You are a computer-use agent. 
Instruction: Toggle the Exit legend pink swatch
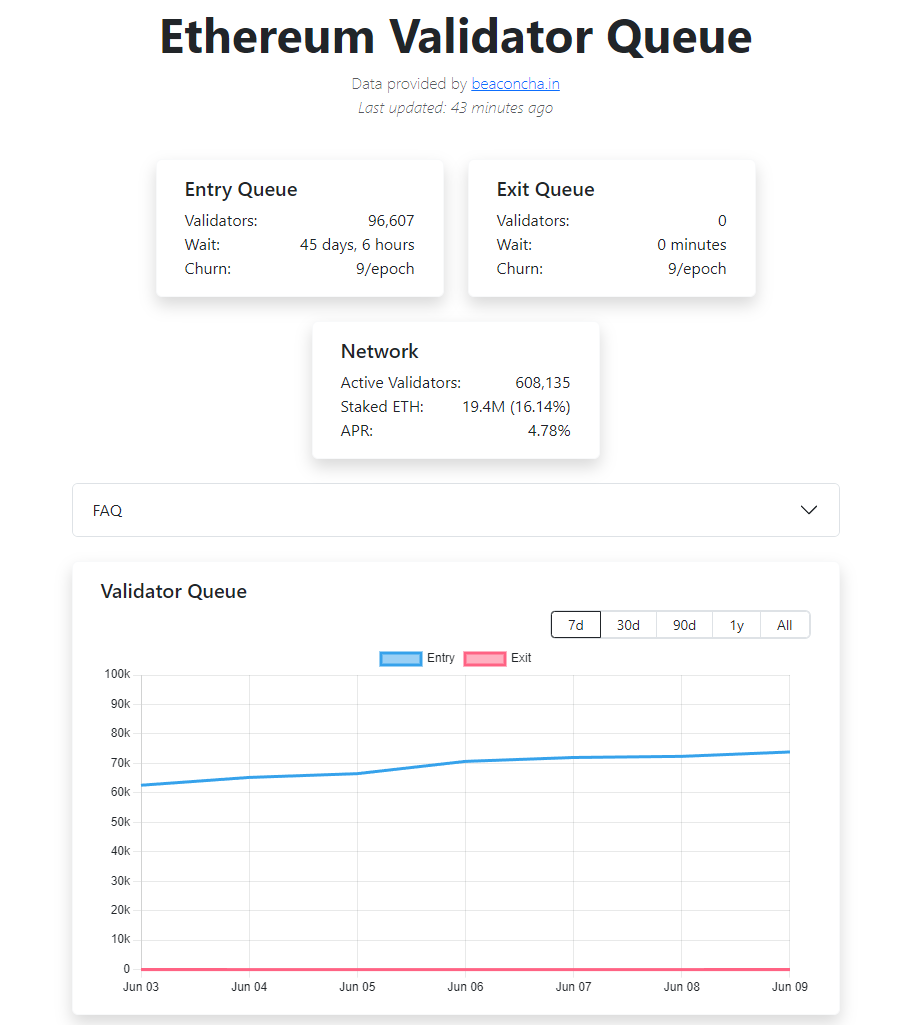484,658
